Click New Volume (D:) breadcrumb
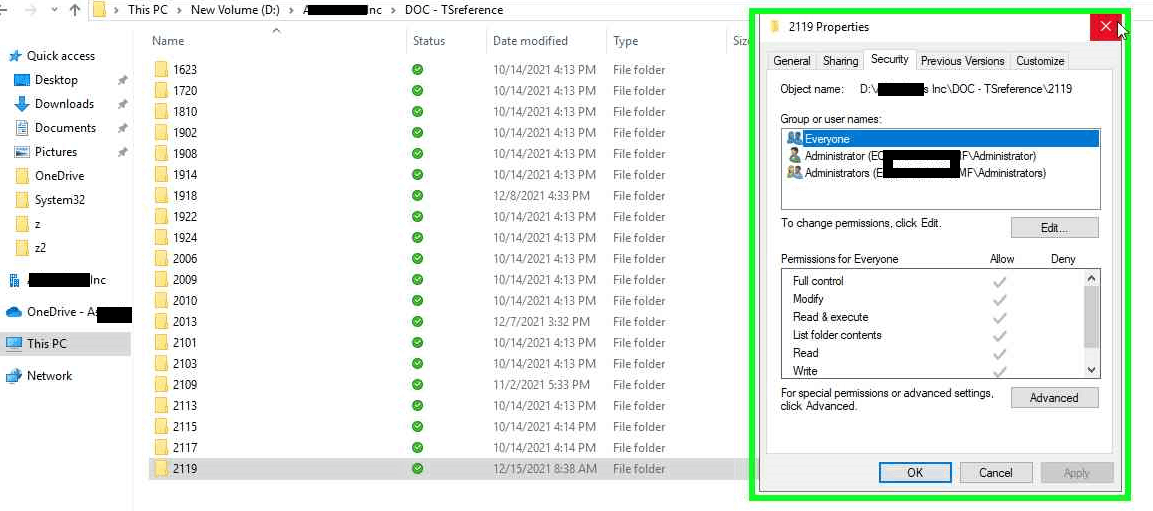 point(235,10)
